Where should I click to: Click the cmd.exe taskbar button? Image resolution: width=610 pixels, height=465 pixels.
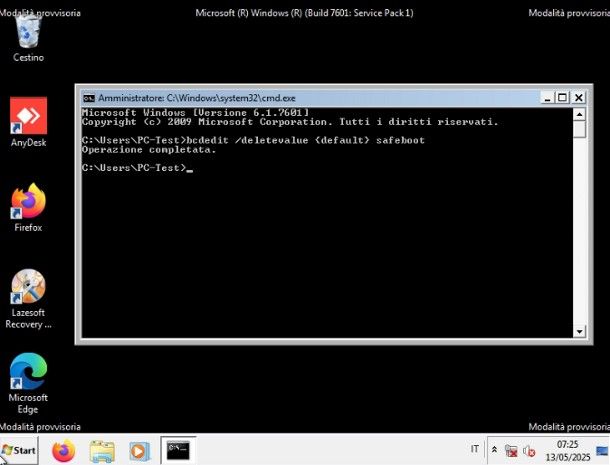178,451
